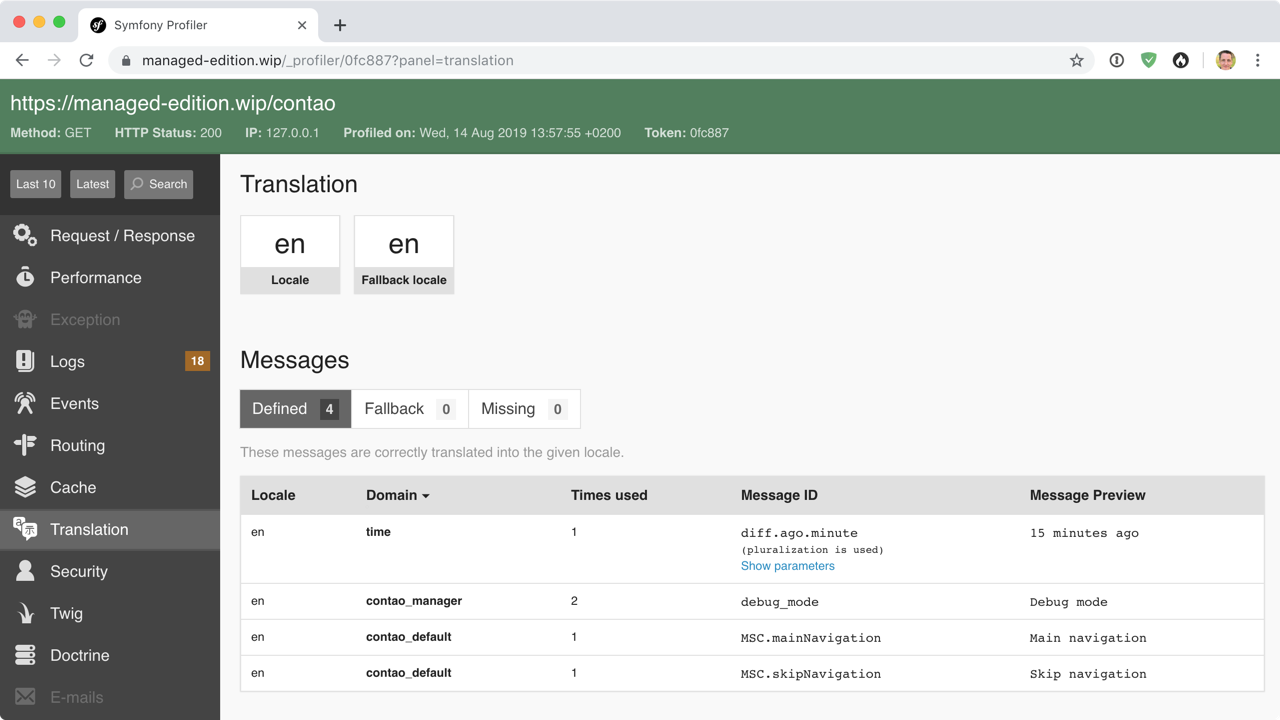Click the E-mails envelope icon
The height and width of the screenshot is (720, 1280).
[25, 697]
